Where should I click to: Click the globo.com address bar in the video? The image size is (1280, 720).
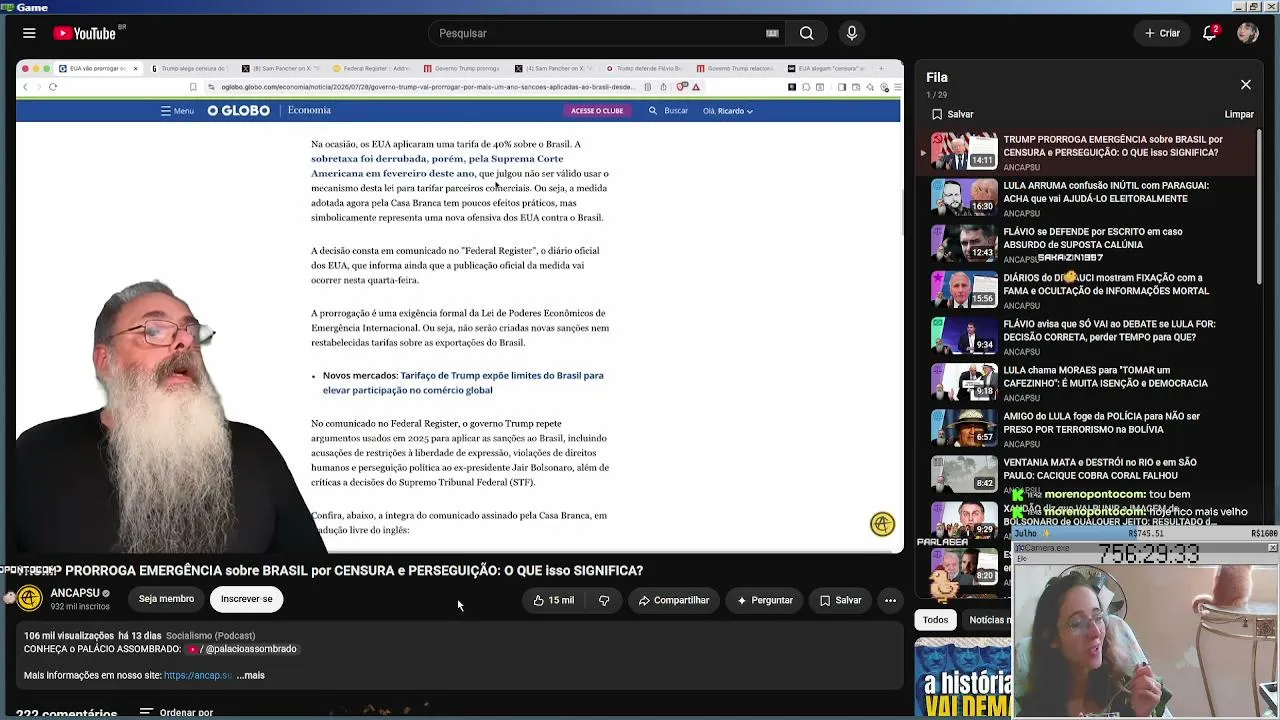[427, 87]
